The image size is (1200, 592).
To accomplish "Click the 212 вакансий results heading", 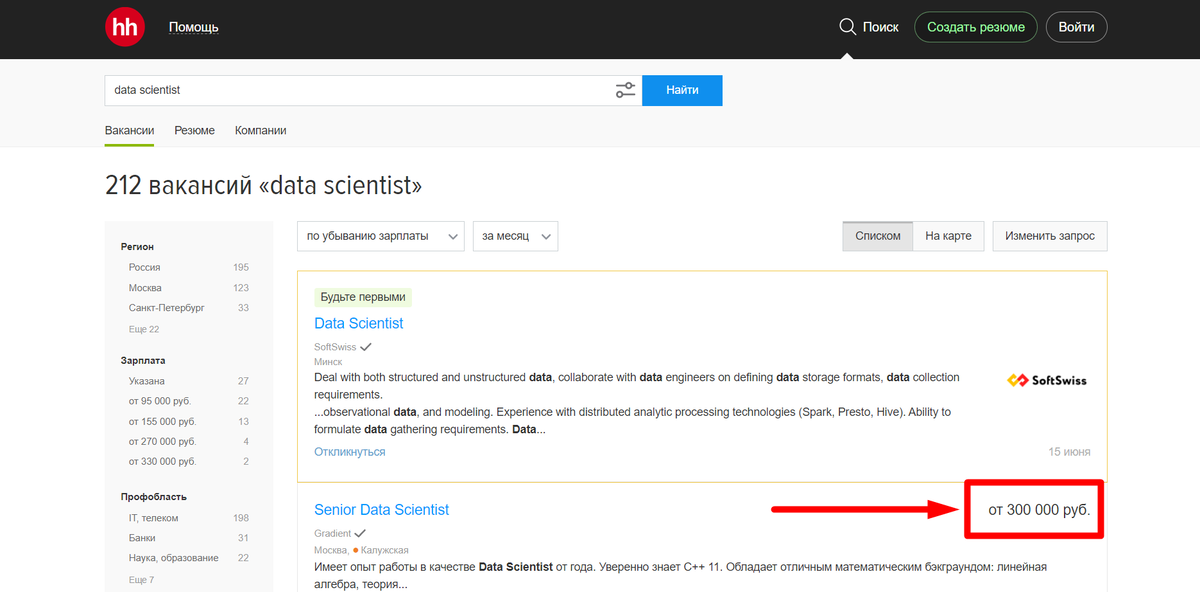I will (263, 185).
